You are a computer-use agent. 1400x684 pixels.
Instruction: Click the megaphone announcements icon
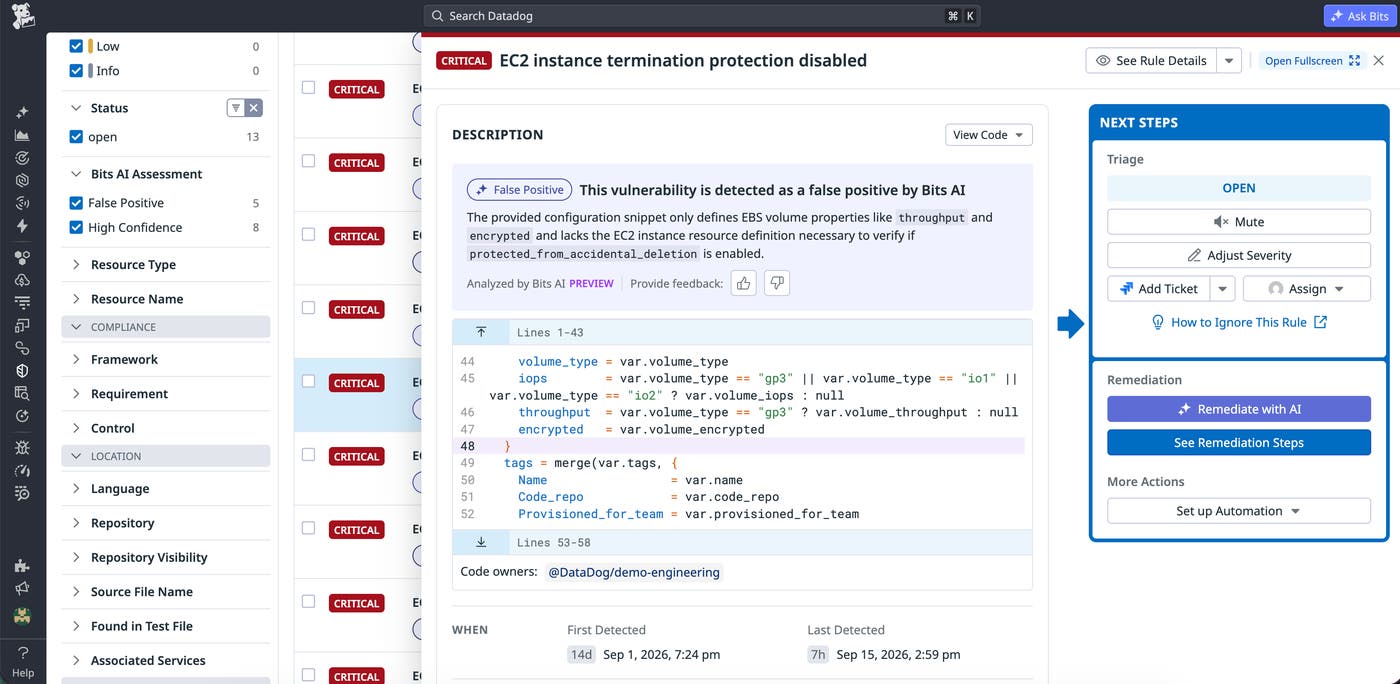(x=22, y=589)
